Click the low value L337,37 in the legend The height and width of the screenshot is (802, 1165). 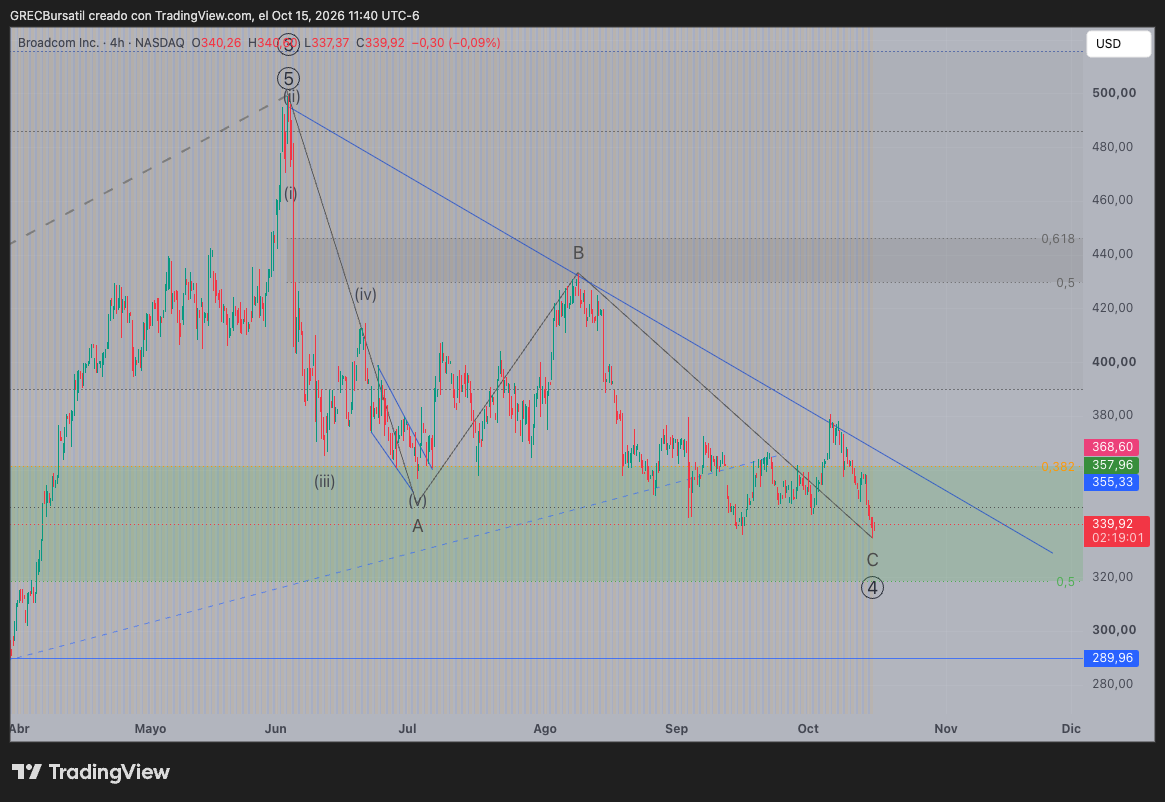click(x=326, y=43)
